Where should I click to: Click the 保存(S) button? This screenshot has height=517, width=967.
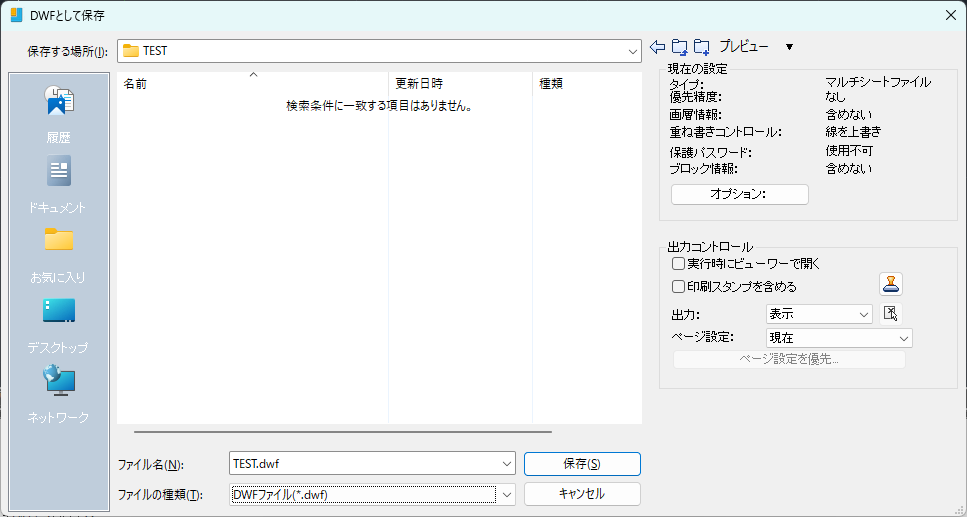[582, 464]
